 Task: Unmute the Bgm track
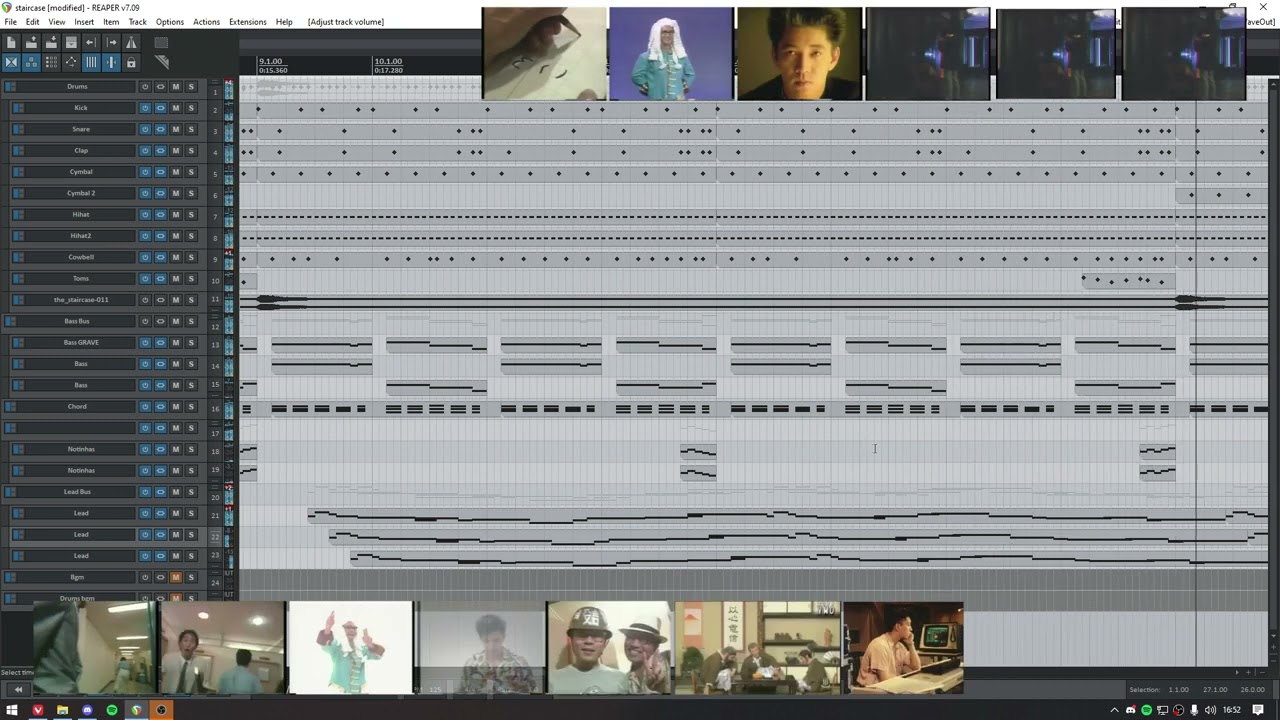point(176,577)
